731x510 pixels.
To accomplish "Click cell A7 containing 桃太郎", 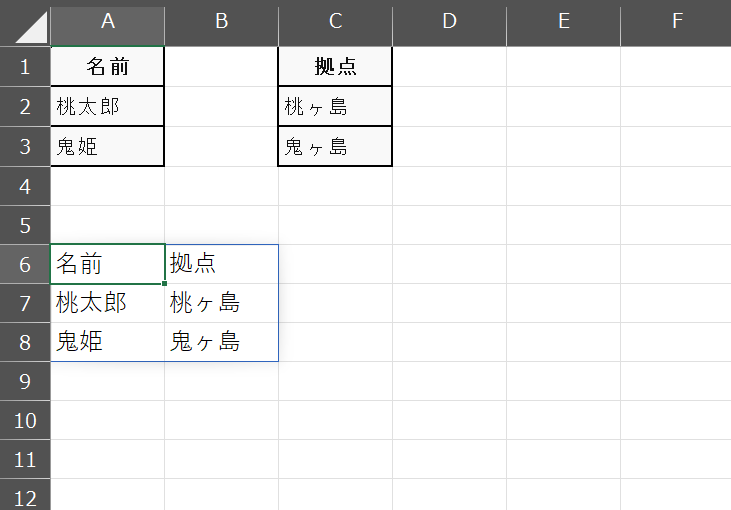I will (x=108, y=303).
